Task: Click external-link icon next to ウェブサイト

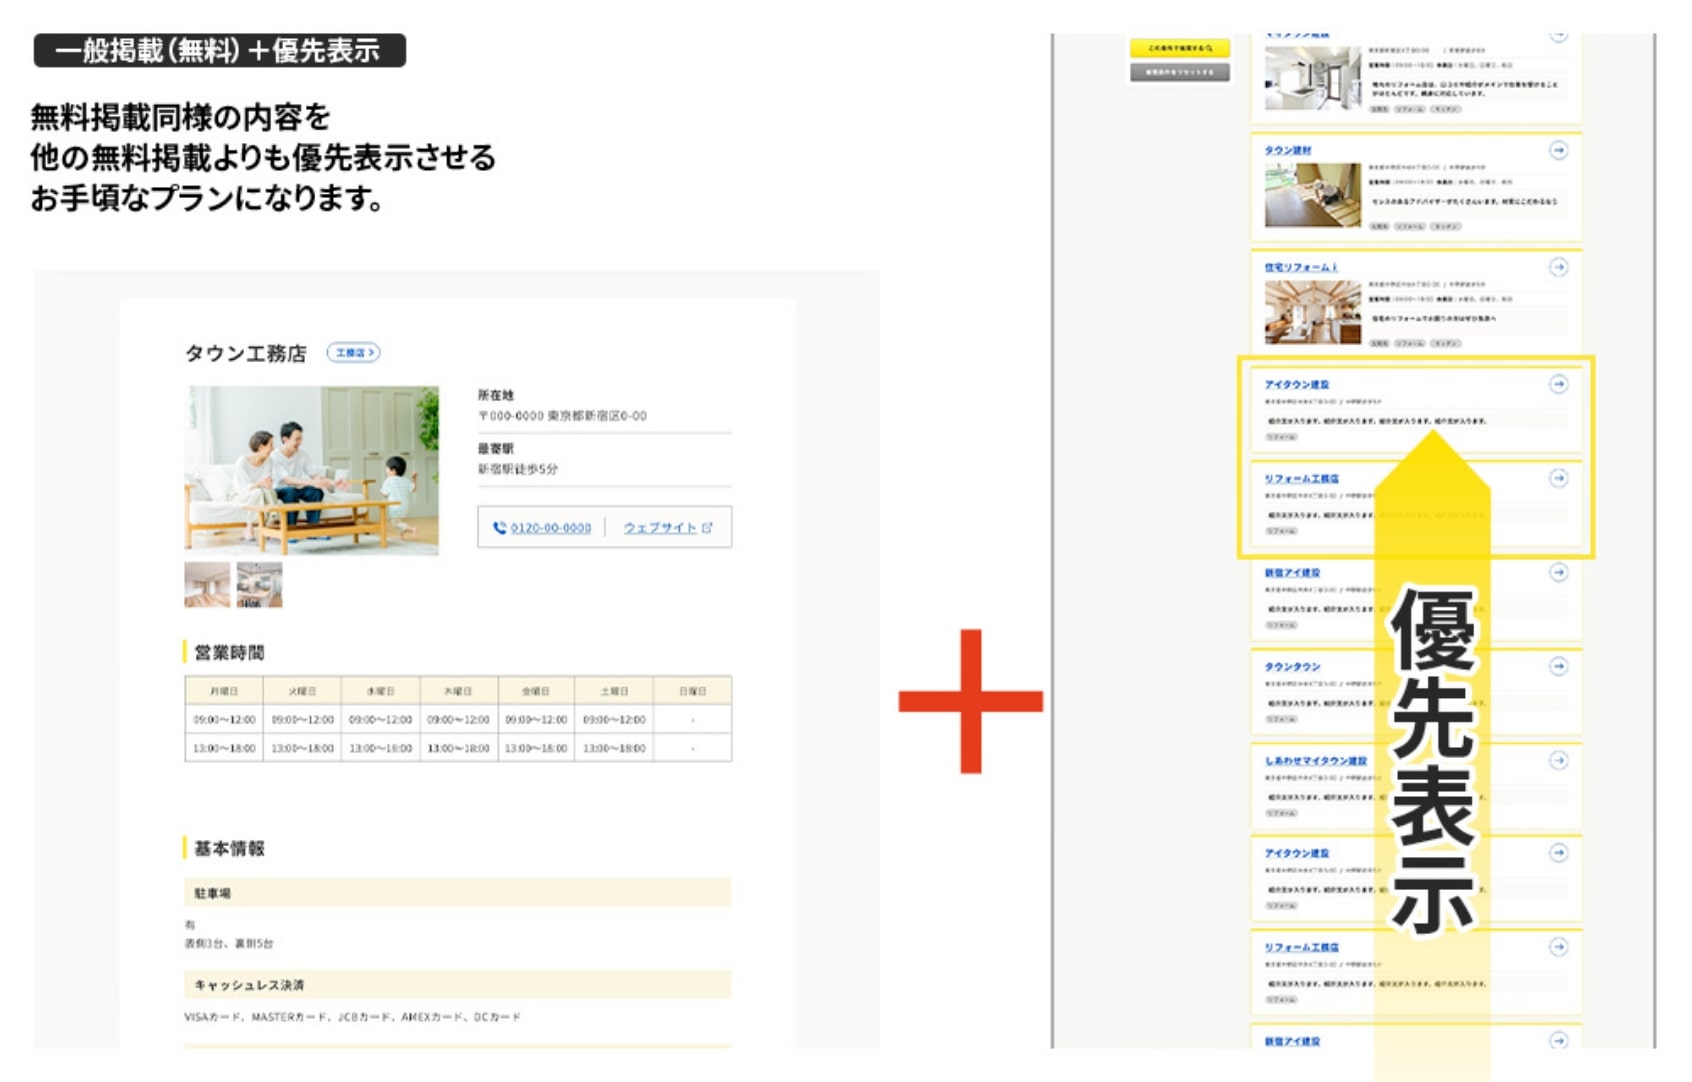Action: click(707, 528)
